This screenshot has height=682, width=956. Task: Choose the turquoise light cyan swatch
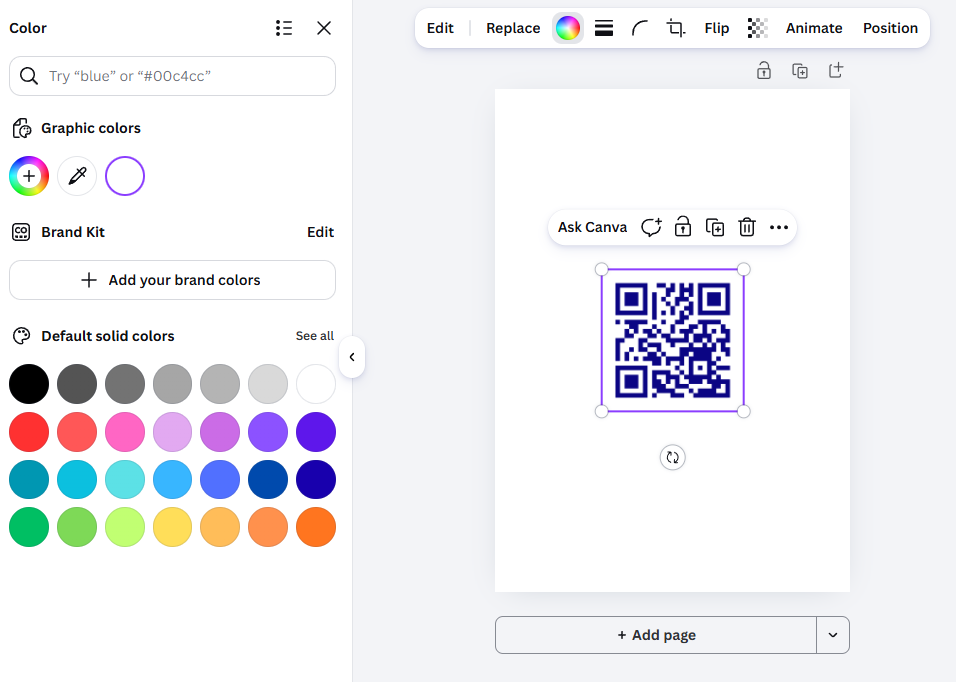tap(125, 480)
